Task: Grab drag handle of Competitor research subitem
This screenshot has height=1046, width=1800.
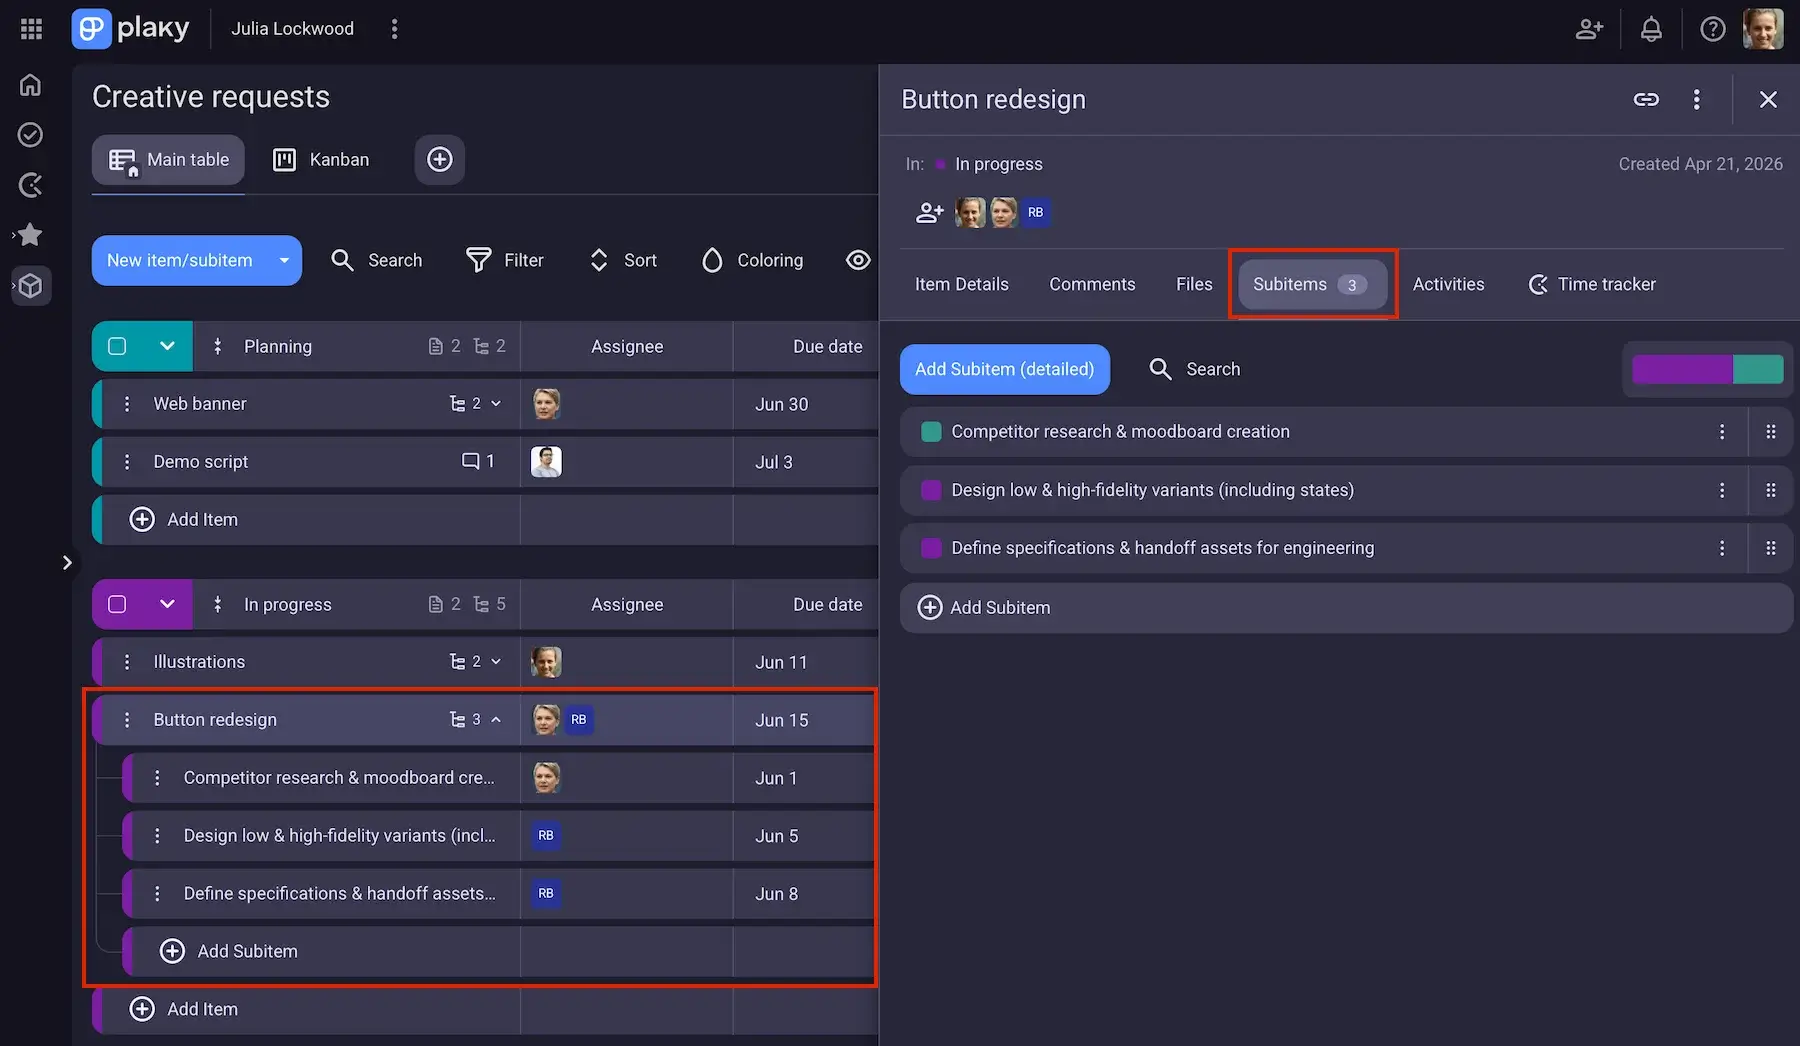Action: [x=1771, y=432]
